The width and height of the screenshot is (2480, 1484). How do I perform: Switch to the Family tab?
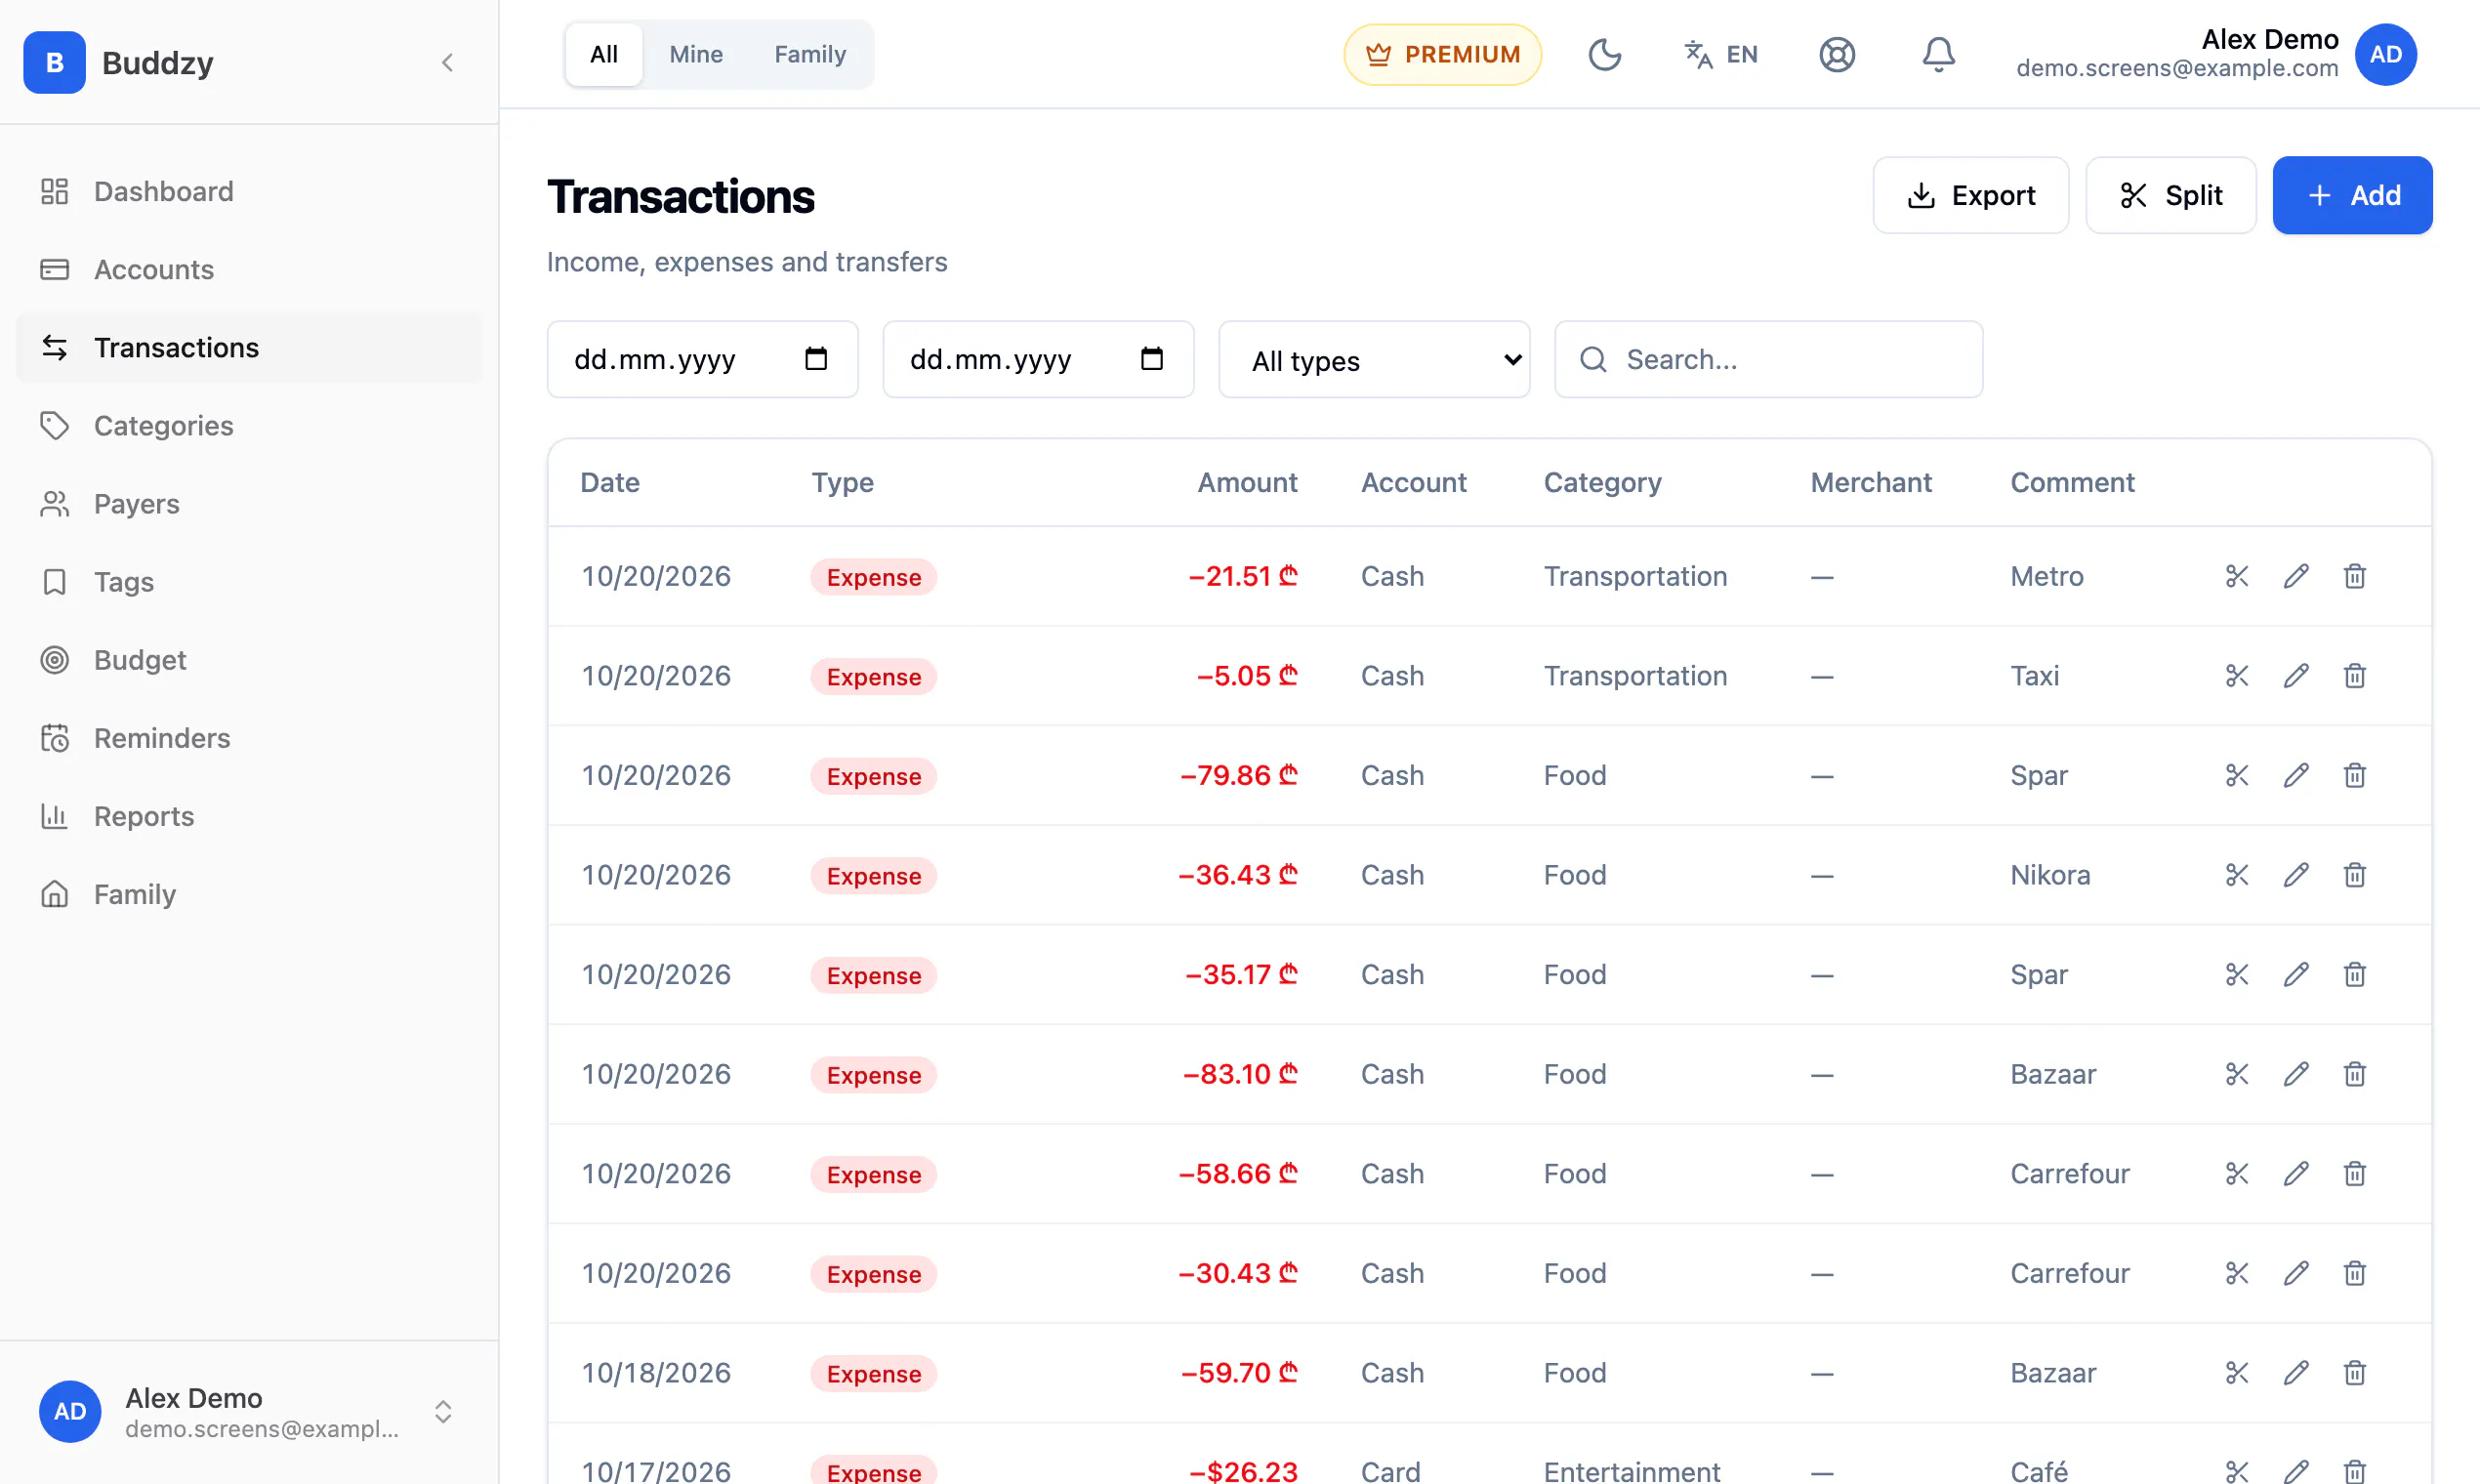click(x=810, y=54)
